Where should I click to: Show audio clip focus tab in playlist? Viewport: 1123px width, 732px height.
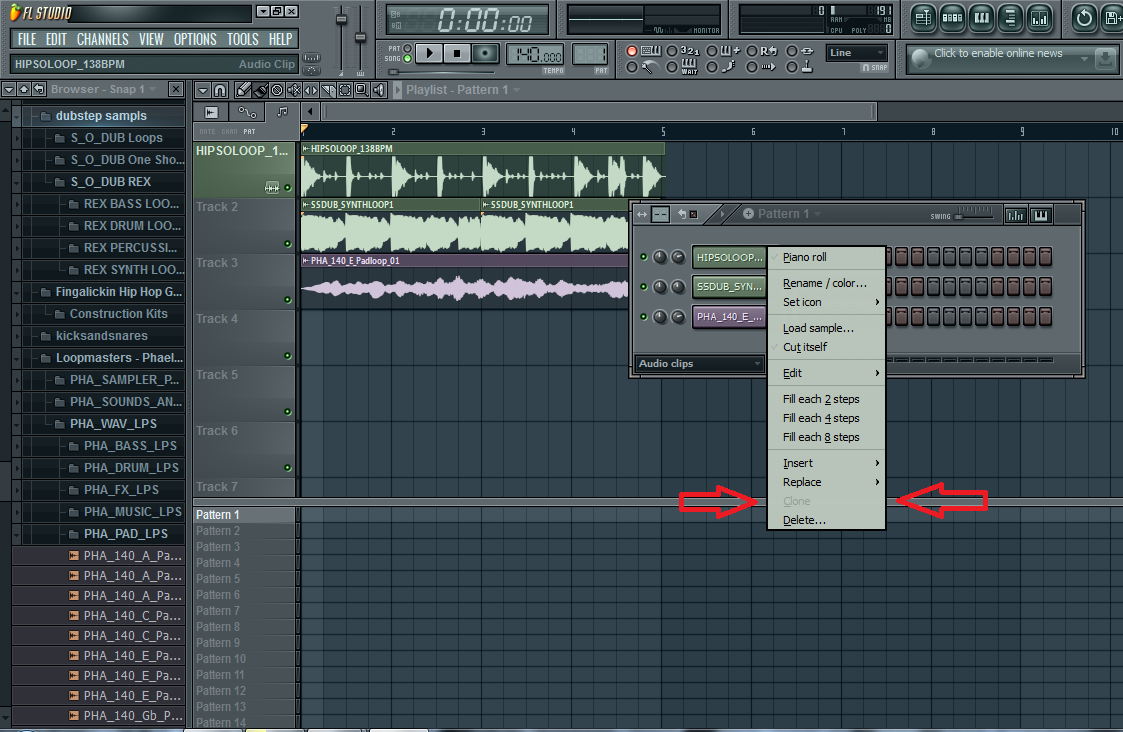coord(211,112)
